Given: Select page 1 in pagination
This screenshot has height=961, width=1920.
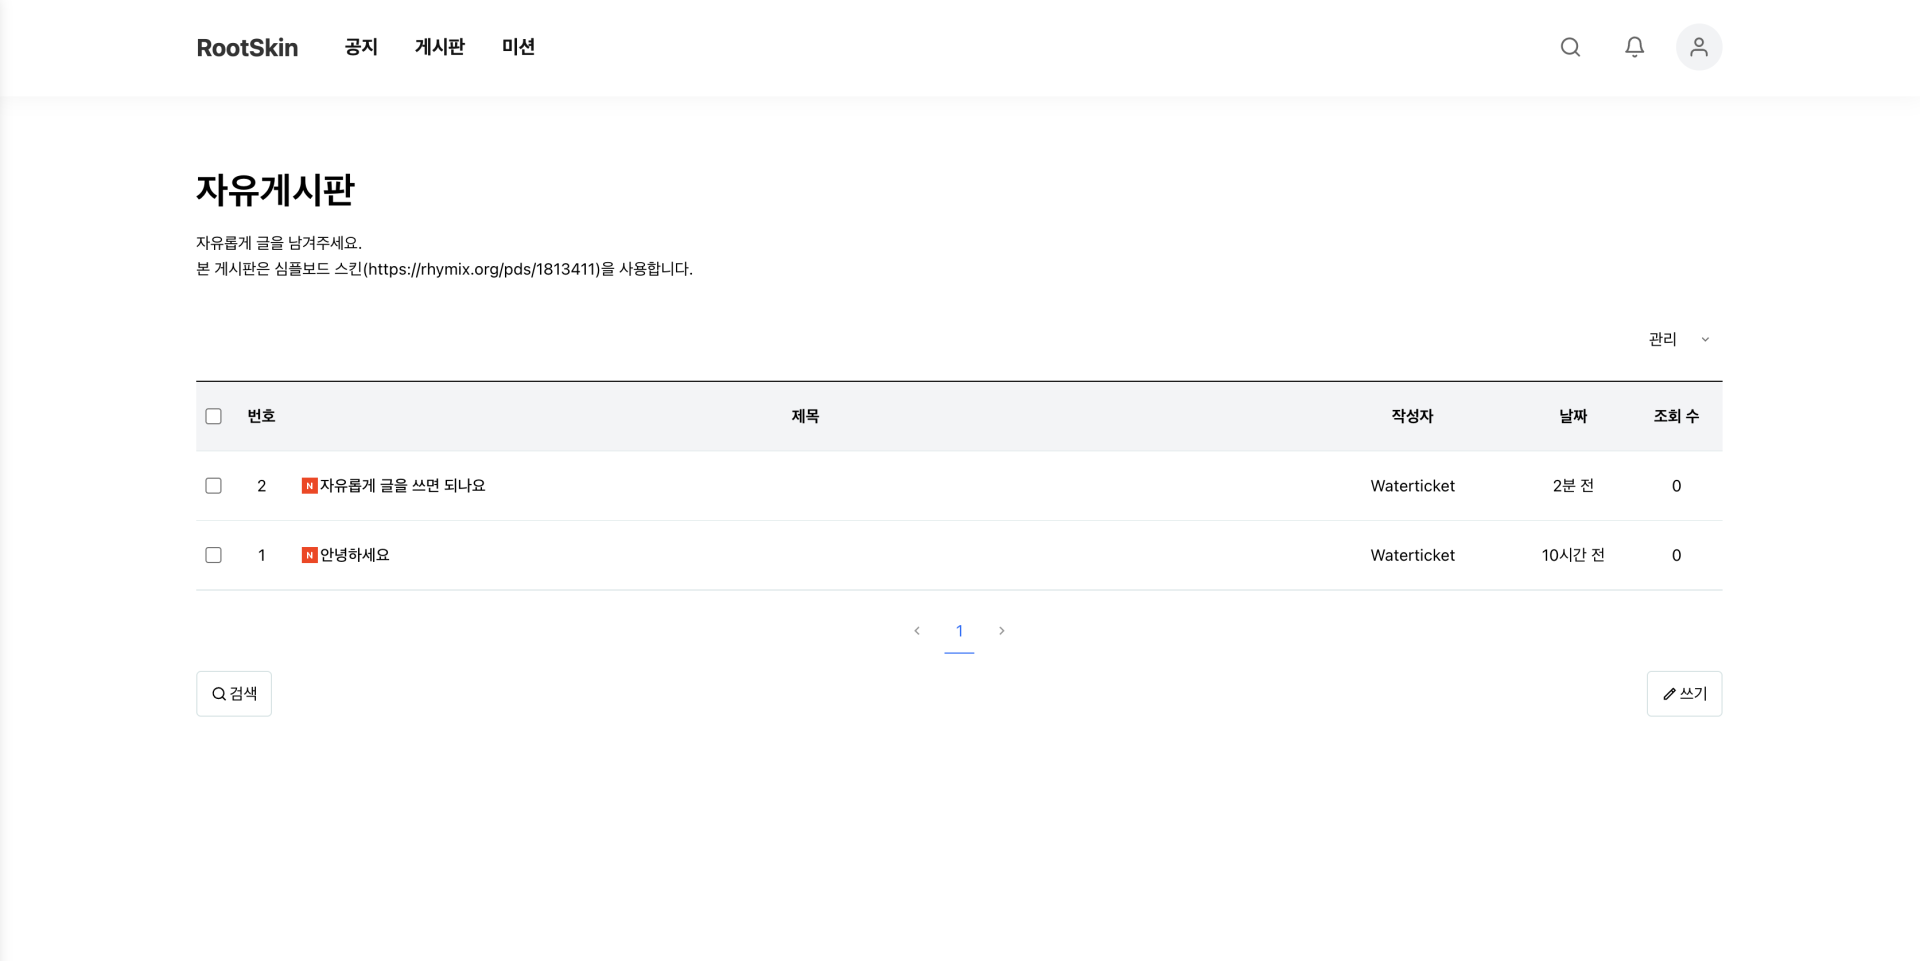Looking at the screenshot, I should point(959,631).
